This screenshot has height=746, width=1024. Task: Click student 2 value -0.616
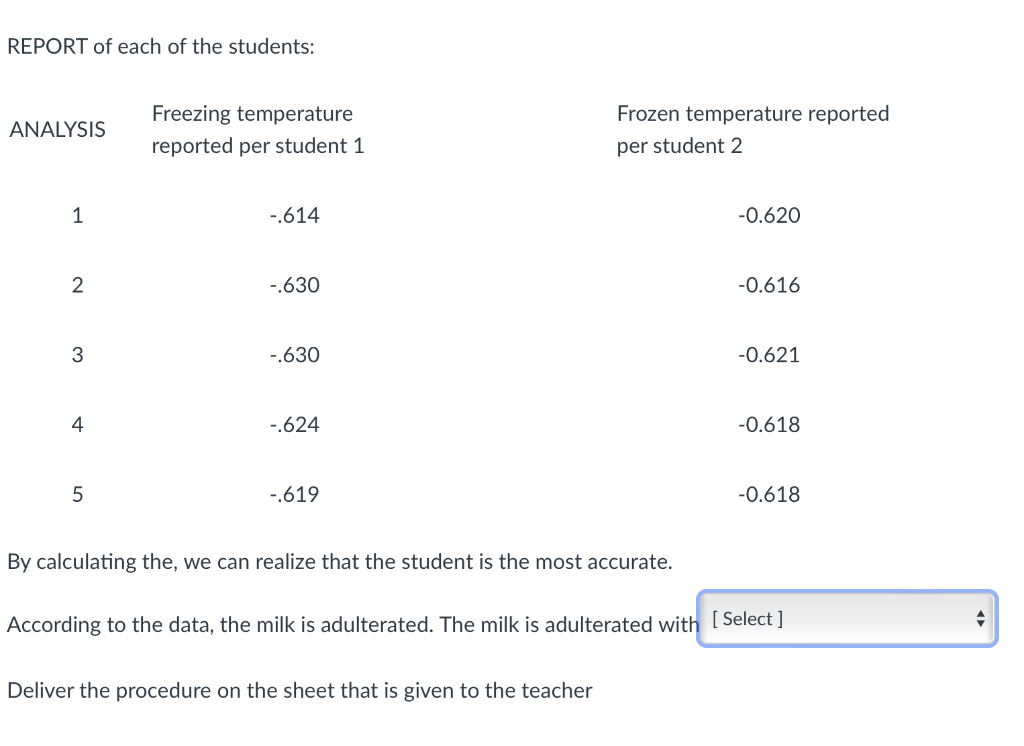coord(769,285)
